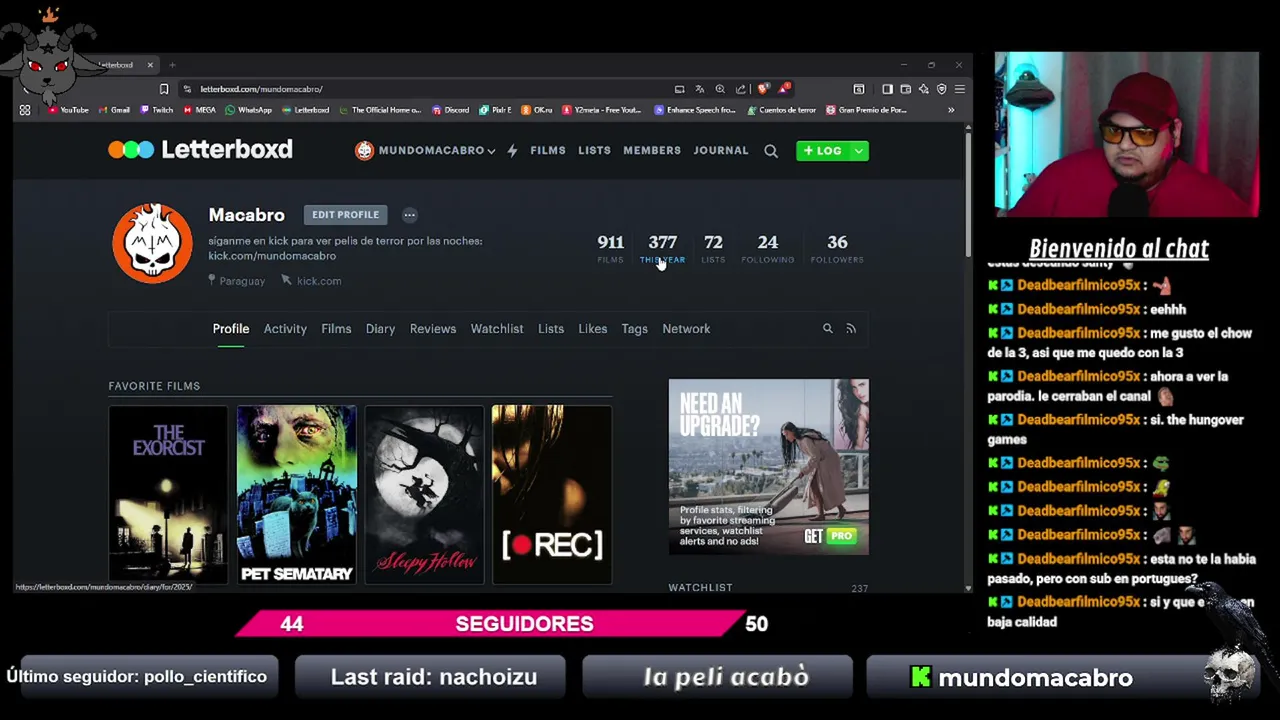This screenshot has width=1280, height=720.
Task: Switch to the Network tab
Action: 686,328
